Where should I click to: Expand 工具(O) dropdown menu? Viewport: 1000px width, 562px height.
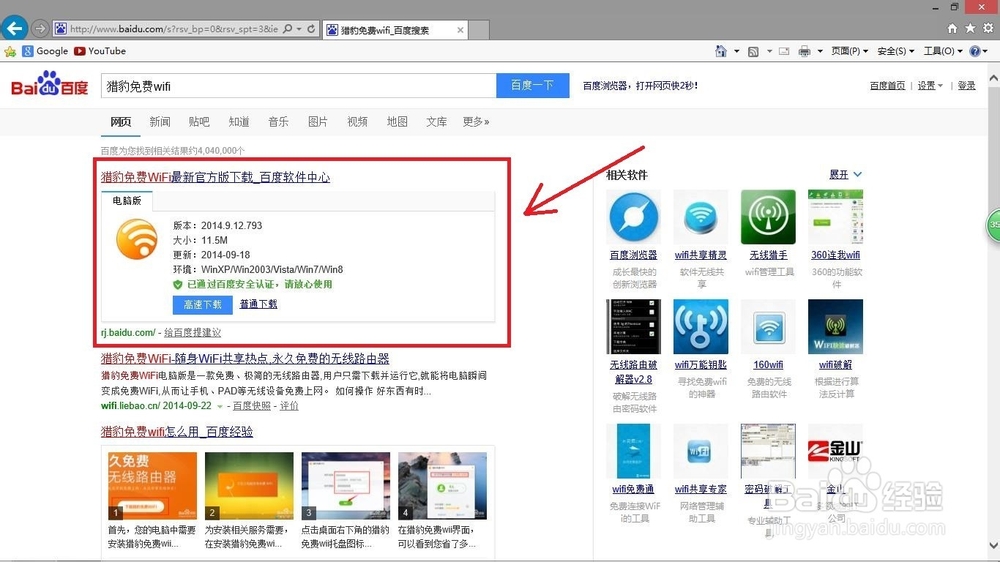(943, 51)
